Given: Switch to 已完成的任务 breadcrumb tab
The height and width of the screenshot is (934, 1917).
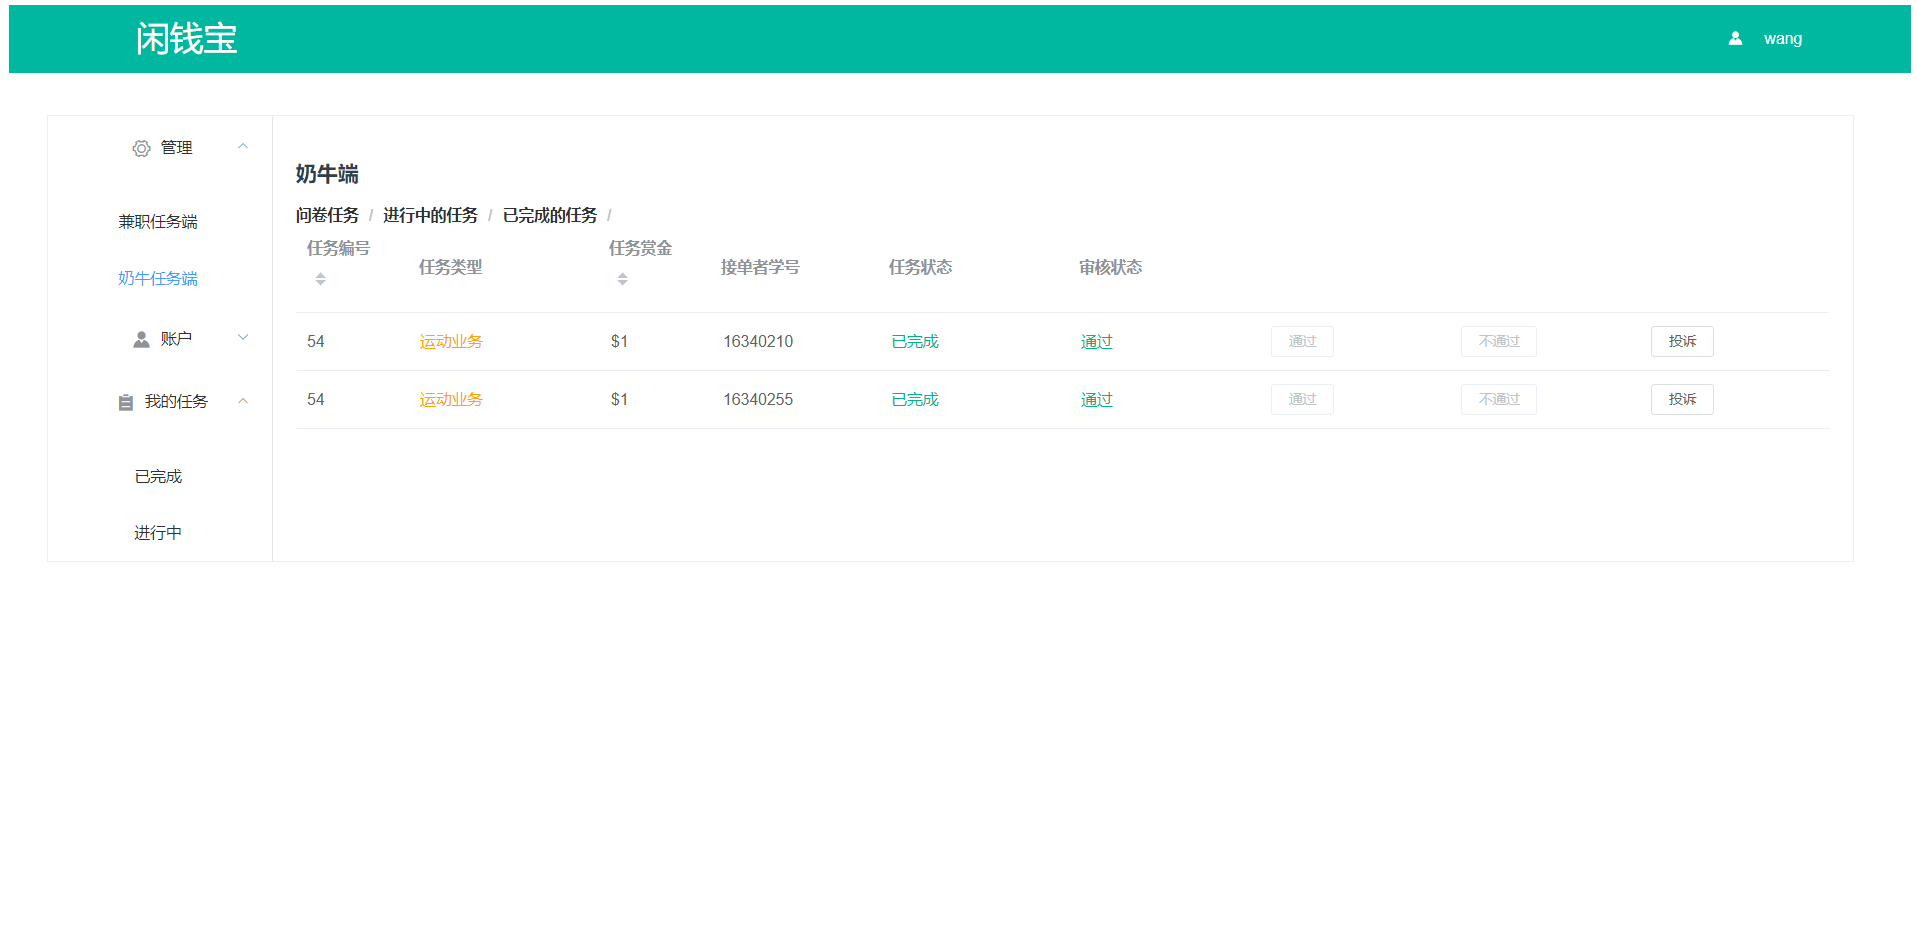Looking at the screenshot, I should coord(550,215).
